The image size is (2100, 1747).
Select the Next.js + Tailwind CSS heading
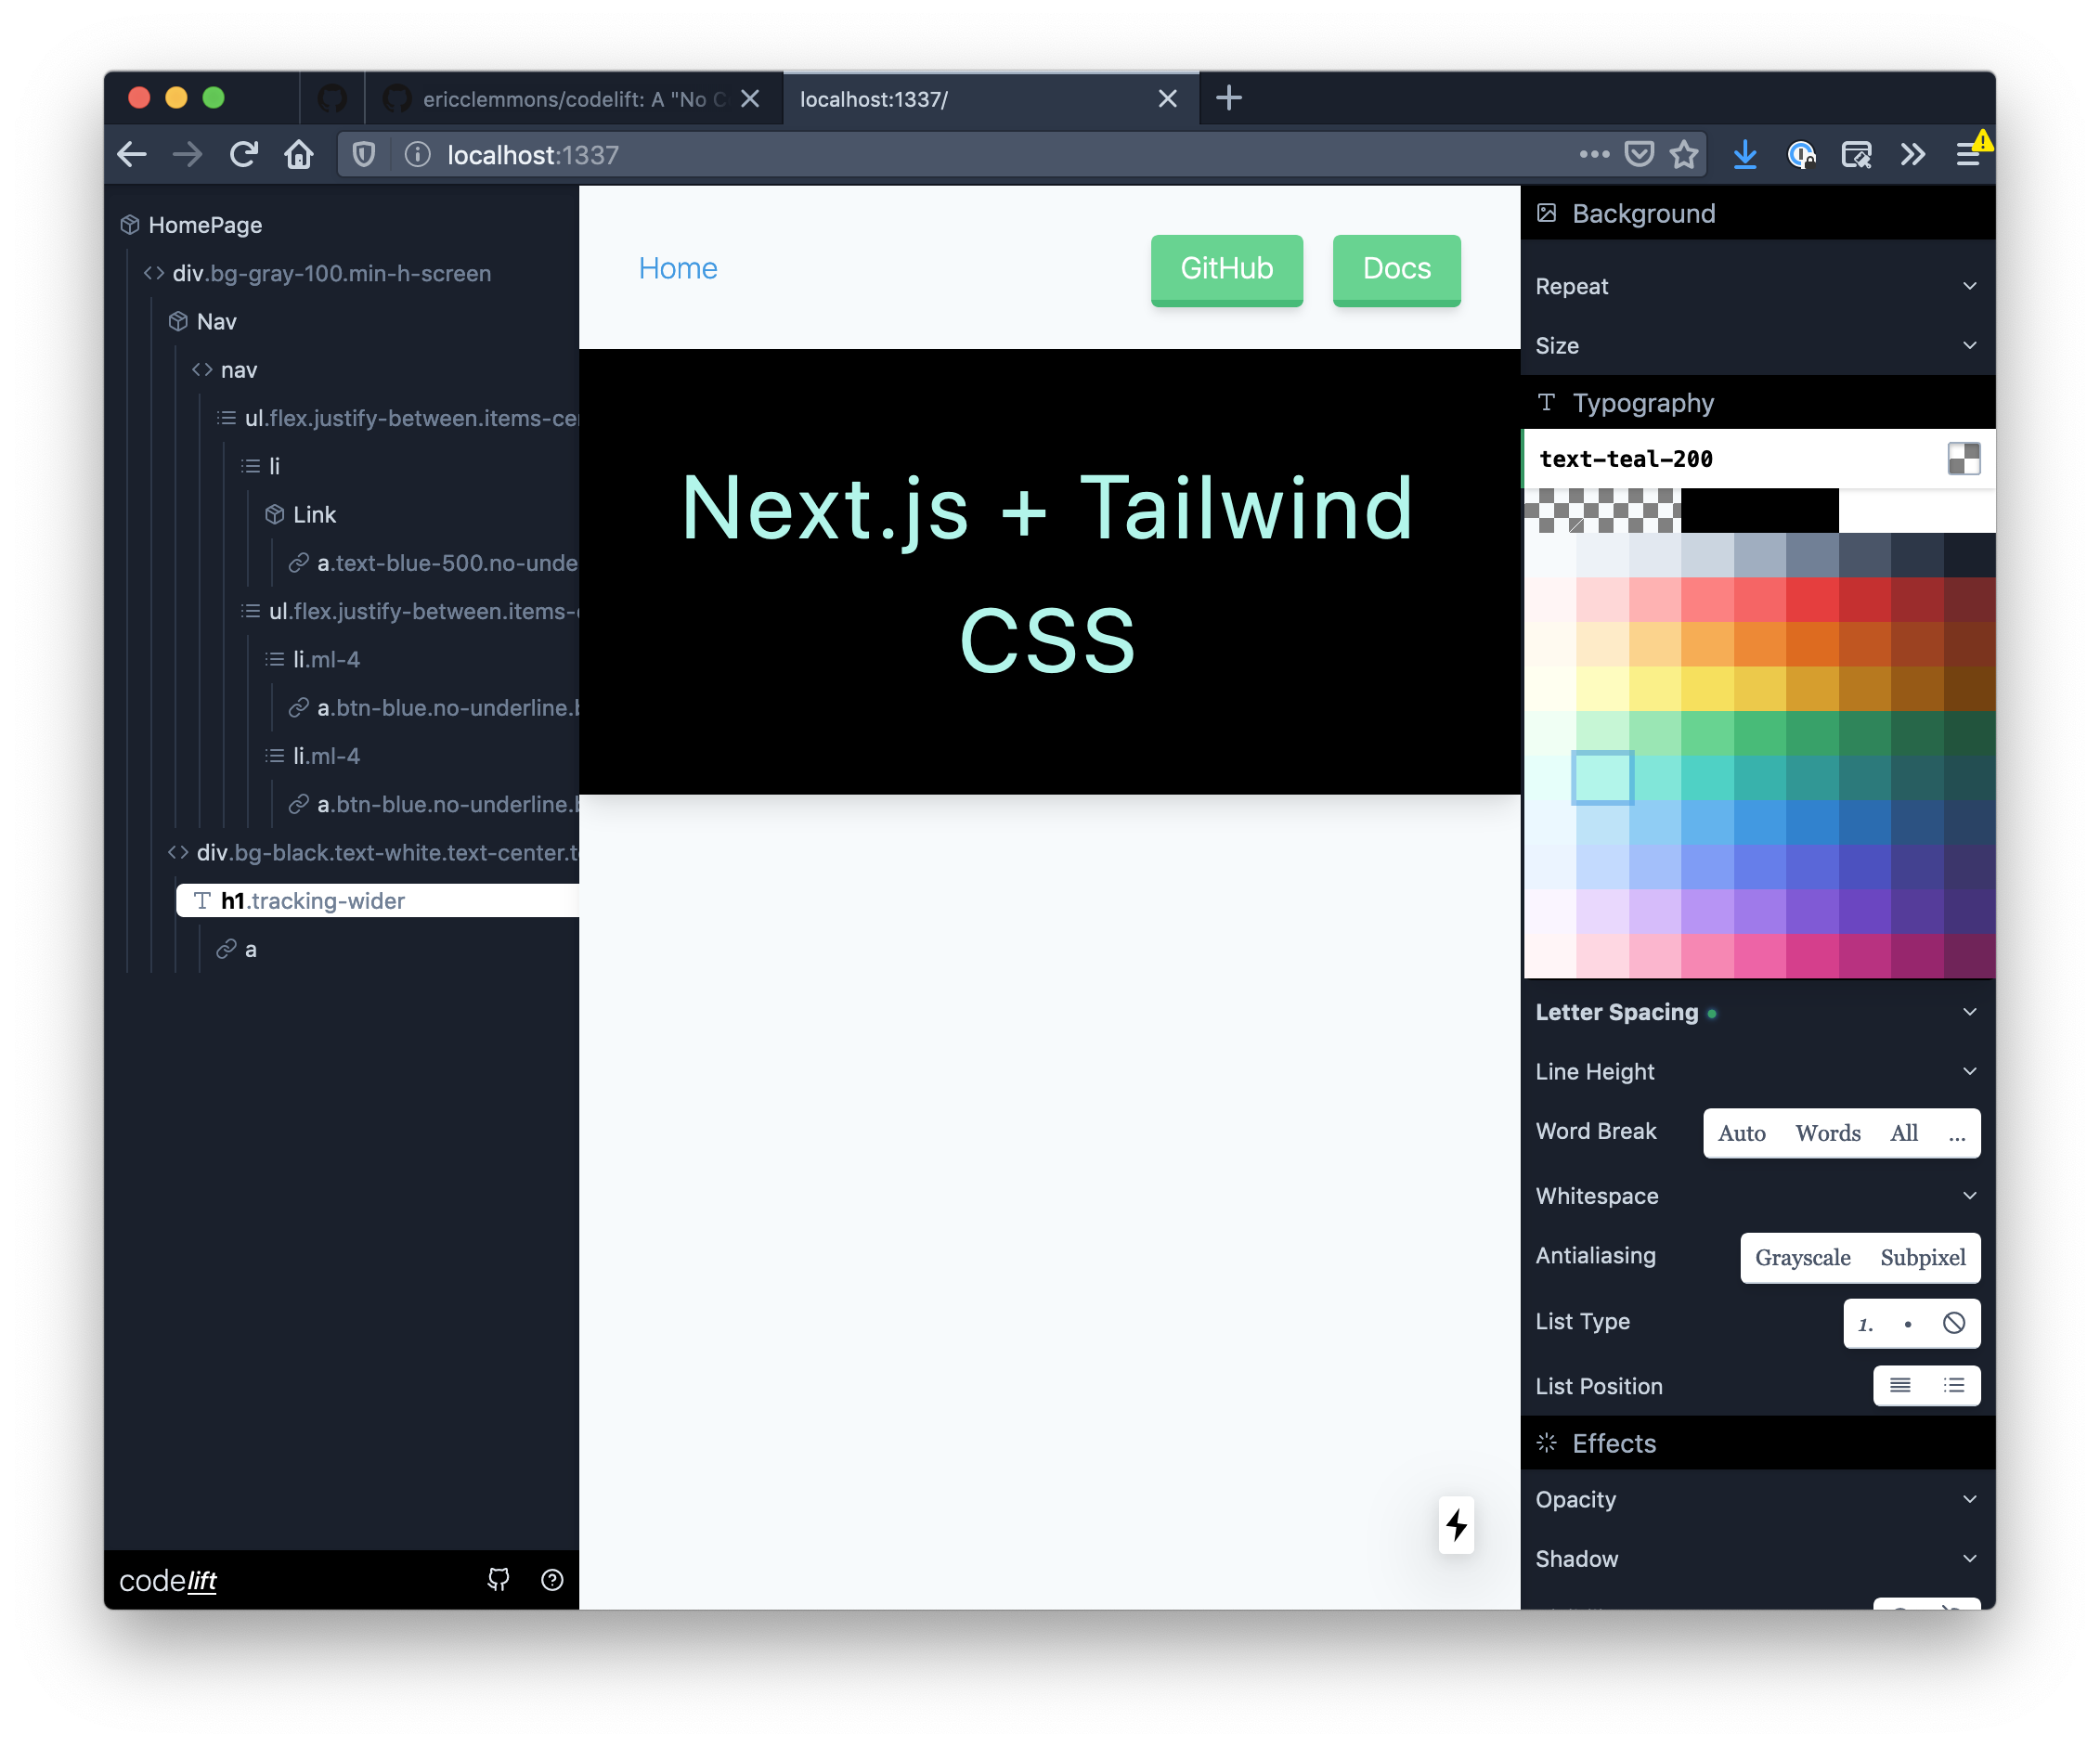tap(1047, 572)
